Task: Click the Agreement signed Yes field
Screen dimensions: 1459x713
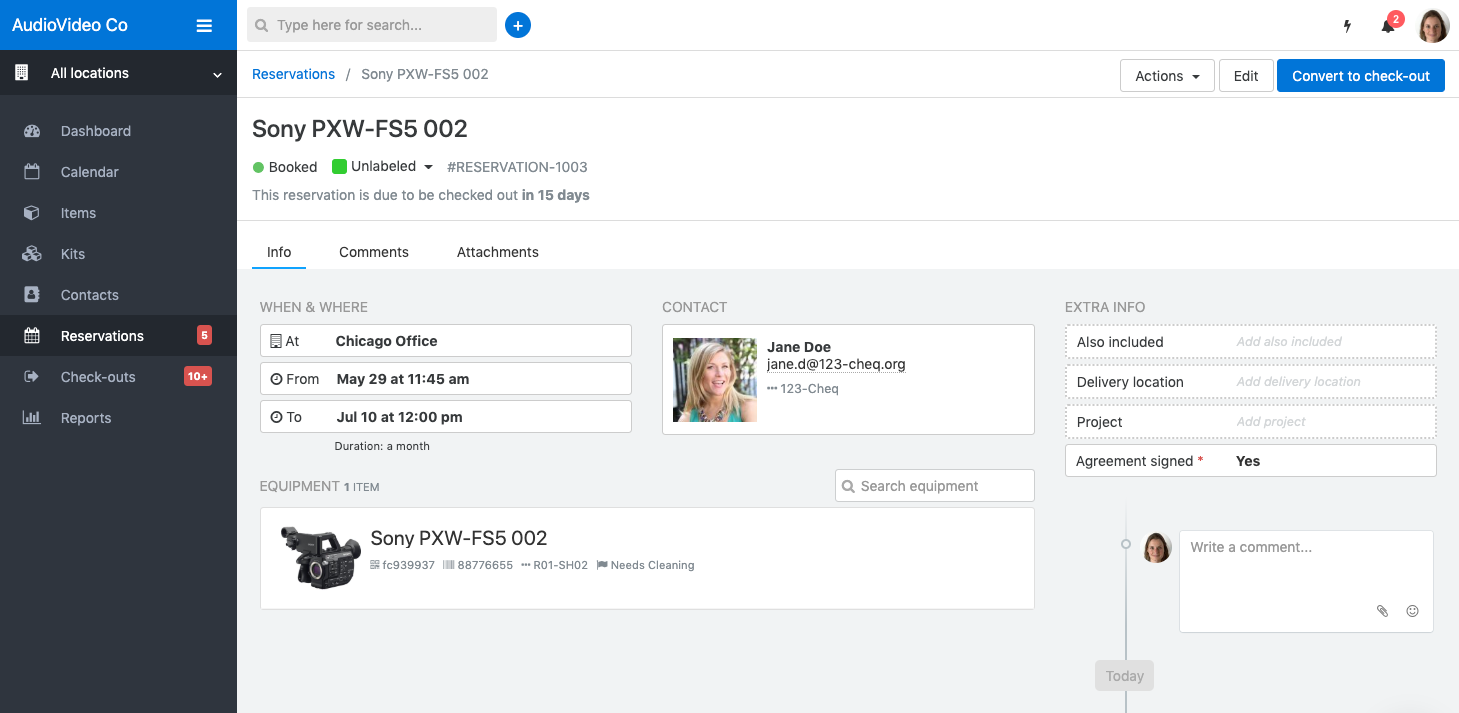Action: click(x=1251, y=461)
